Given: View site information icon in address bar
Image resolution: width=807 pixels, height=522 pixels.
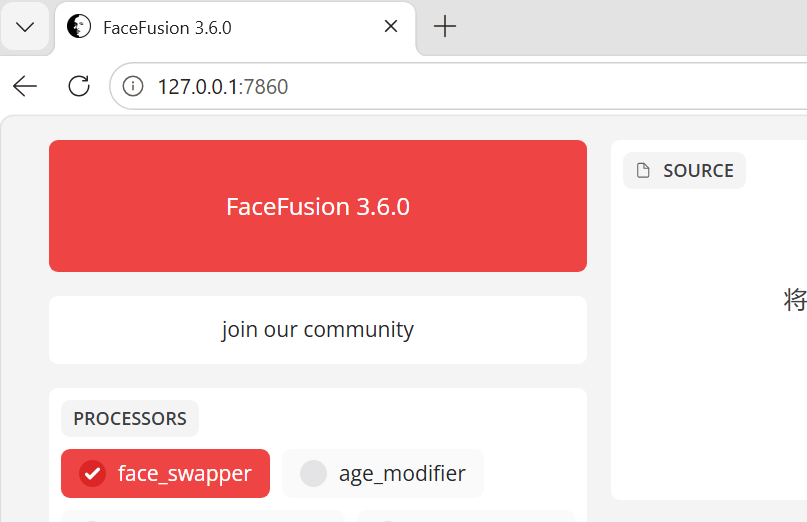Looking at the screenshot, I should click(x=133, y=86).
